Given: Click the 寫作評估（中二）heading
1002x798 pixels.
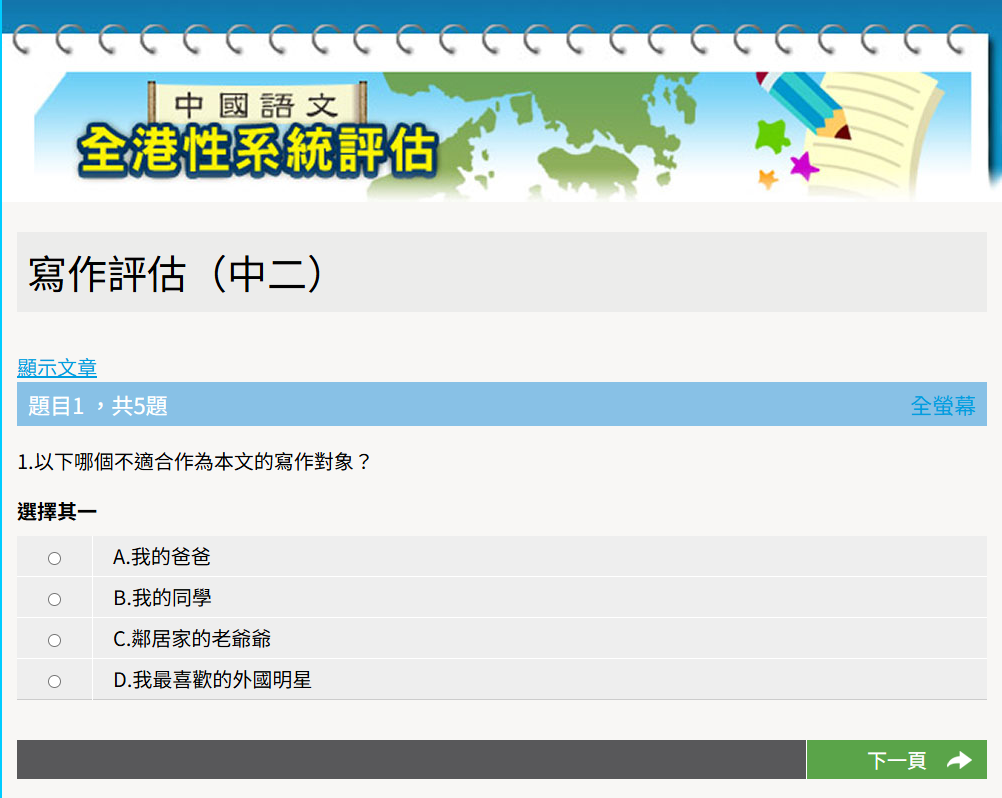Looking at the screenshot, I should coord(177,274).
